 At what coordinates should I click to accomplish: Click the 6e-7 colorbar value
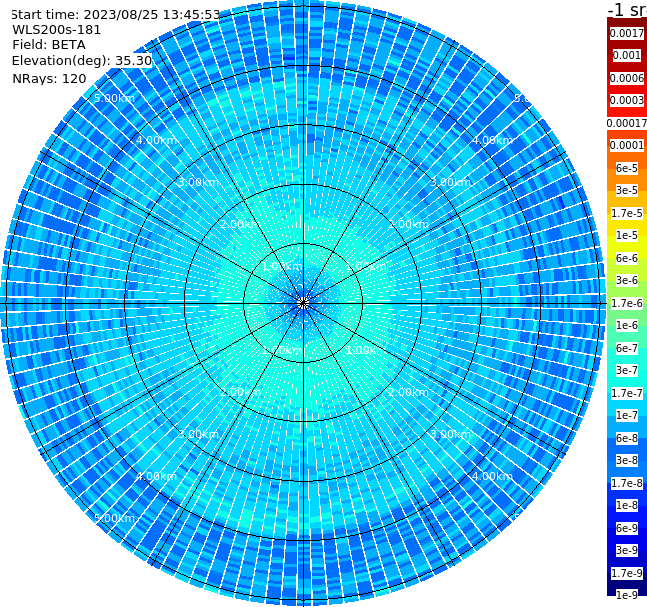(x=627, y=348)
